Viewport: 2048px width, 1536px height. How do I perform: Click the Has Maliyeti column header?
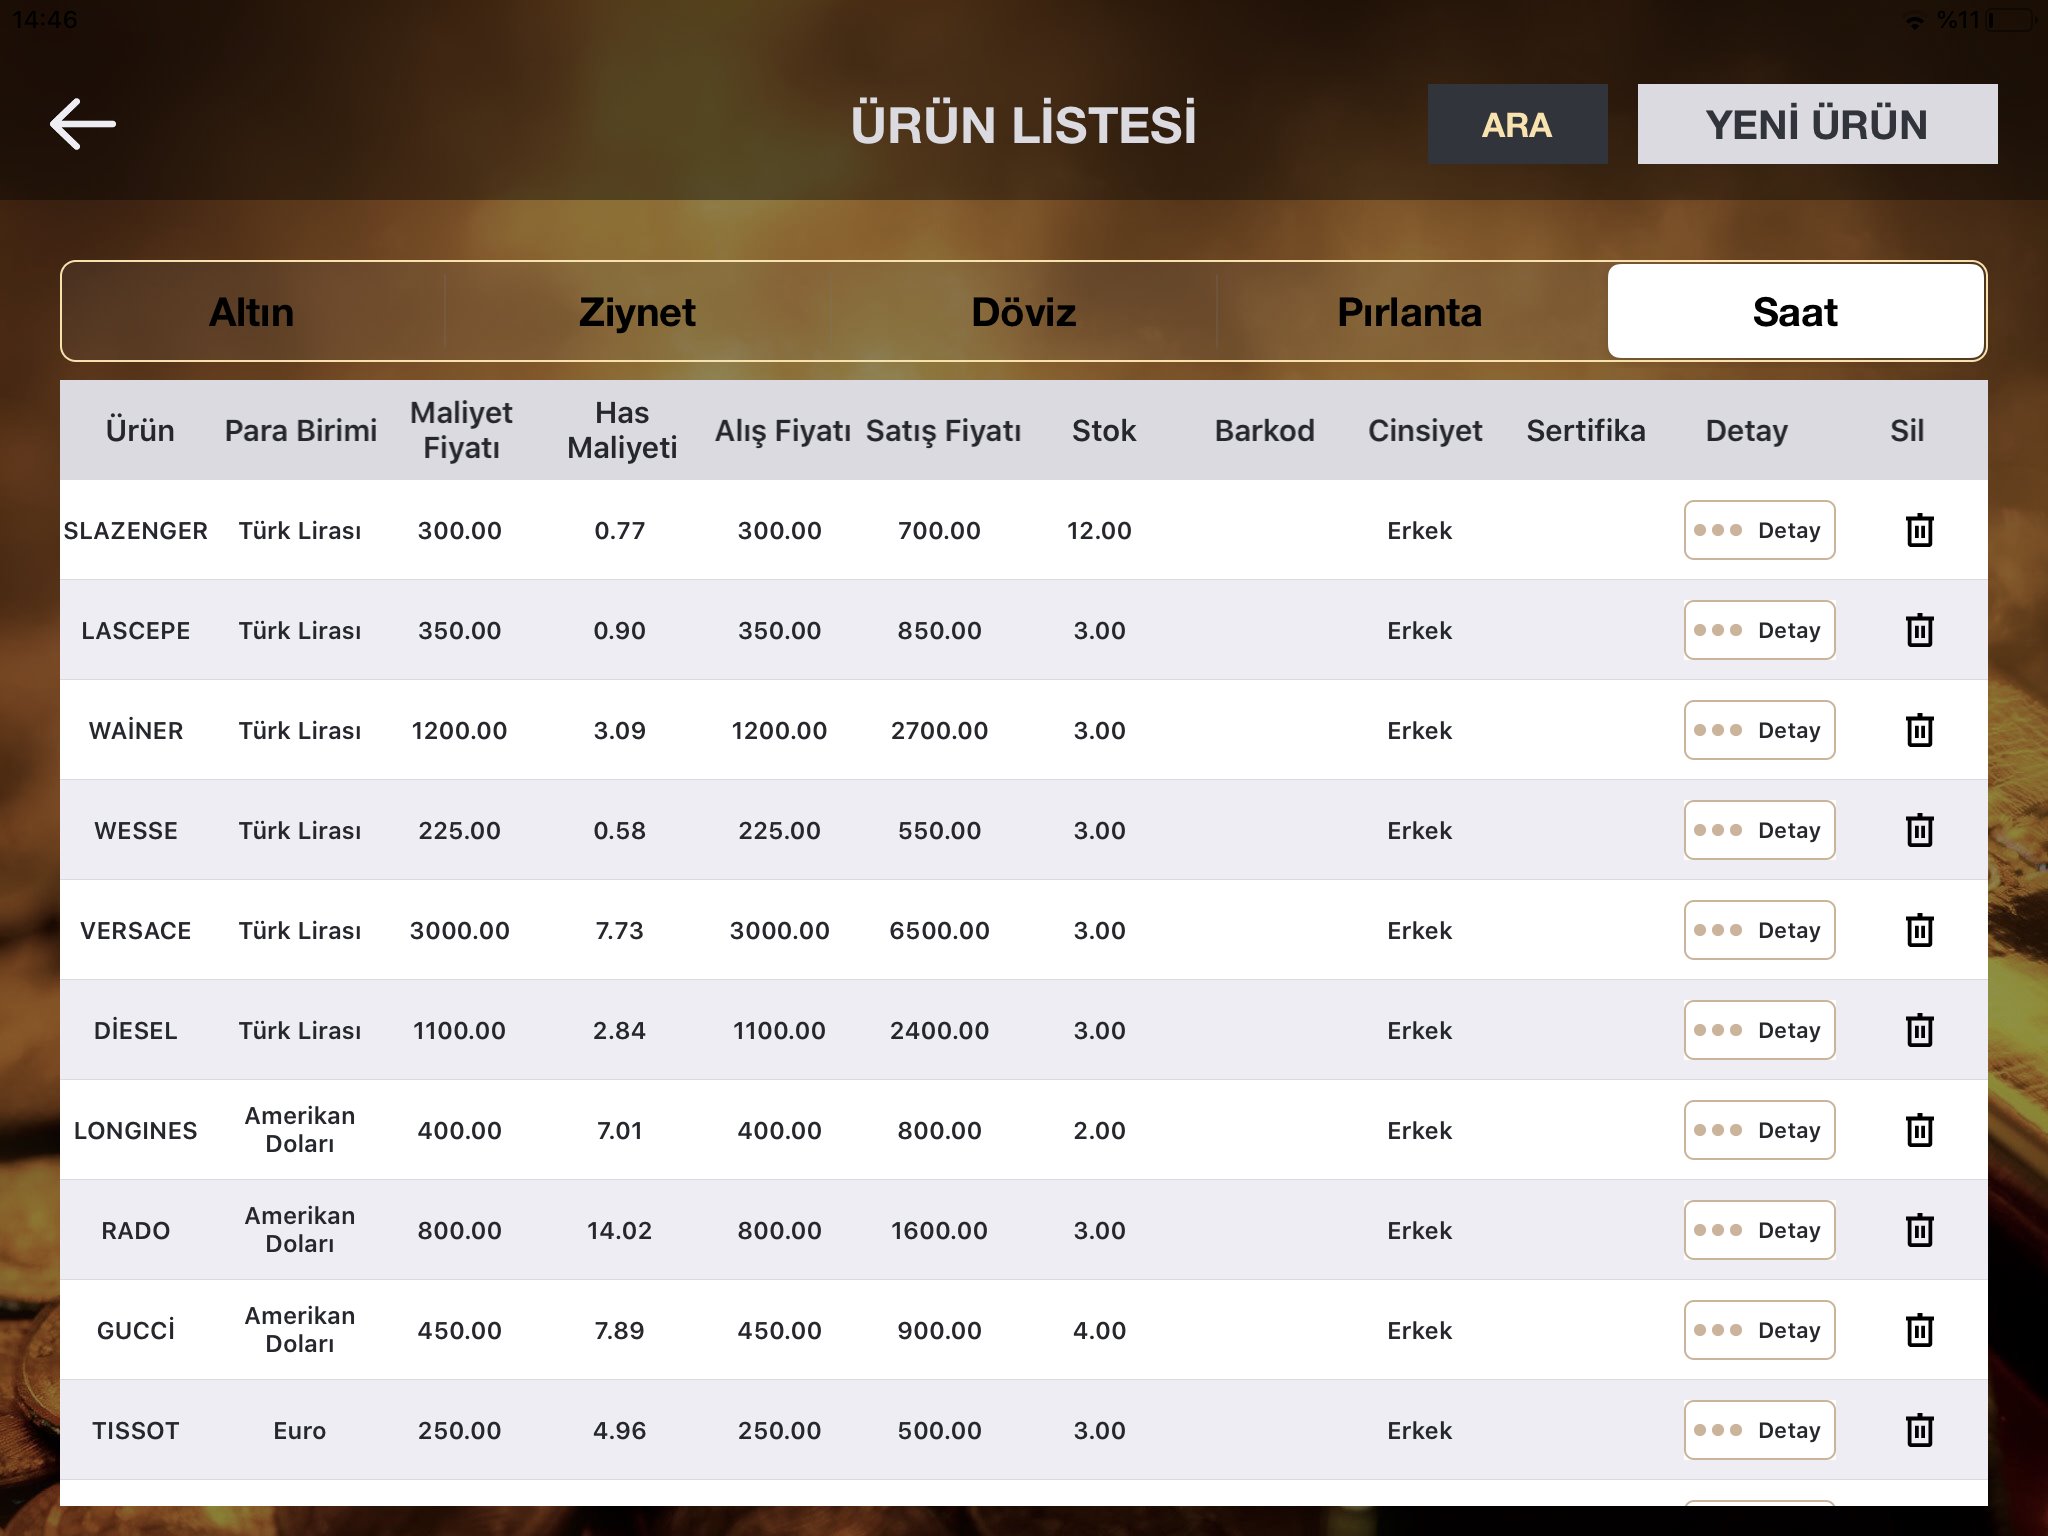[622, 430]
